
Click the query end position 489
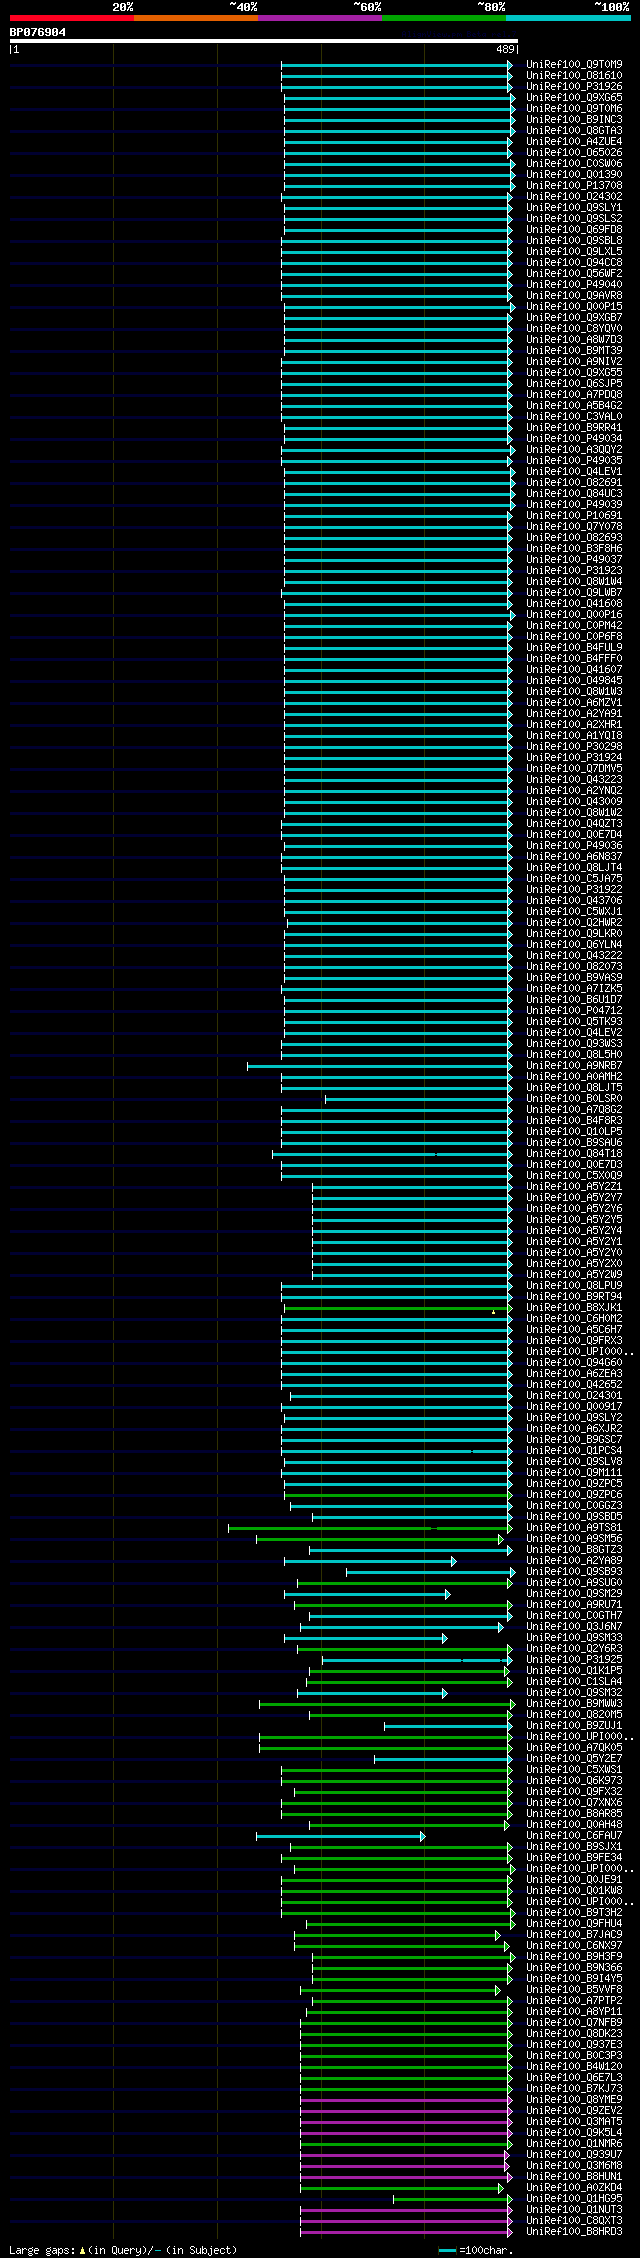(x=505, y=49)
